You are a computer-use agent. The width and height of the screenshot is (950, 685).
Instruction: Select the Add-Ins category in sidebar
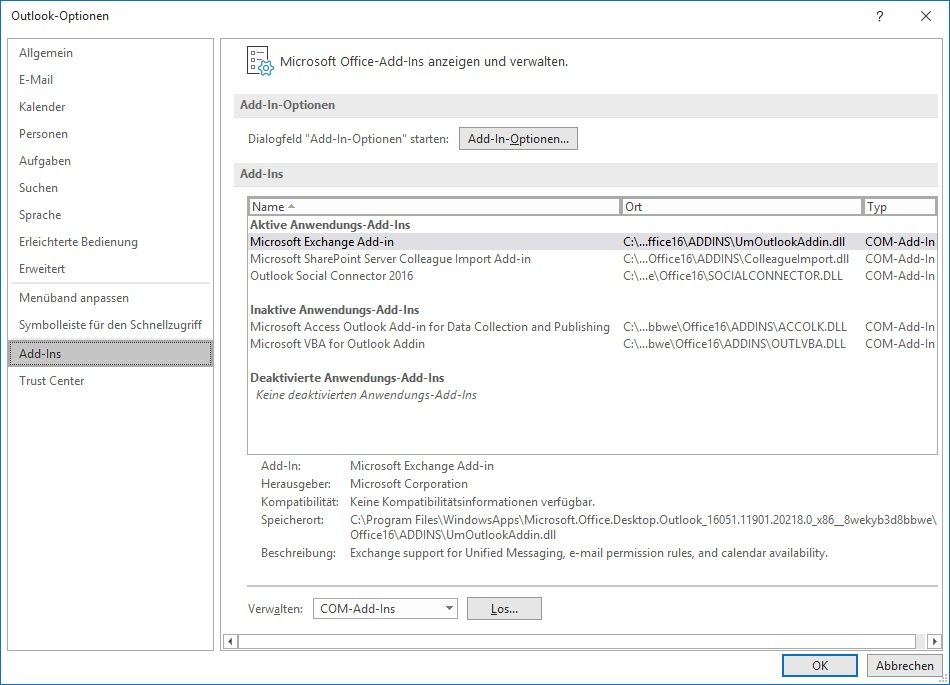[x=110, y=354]
